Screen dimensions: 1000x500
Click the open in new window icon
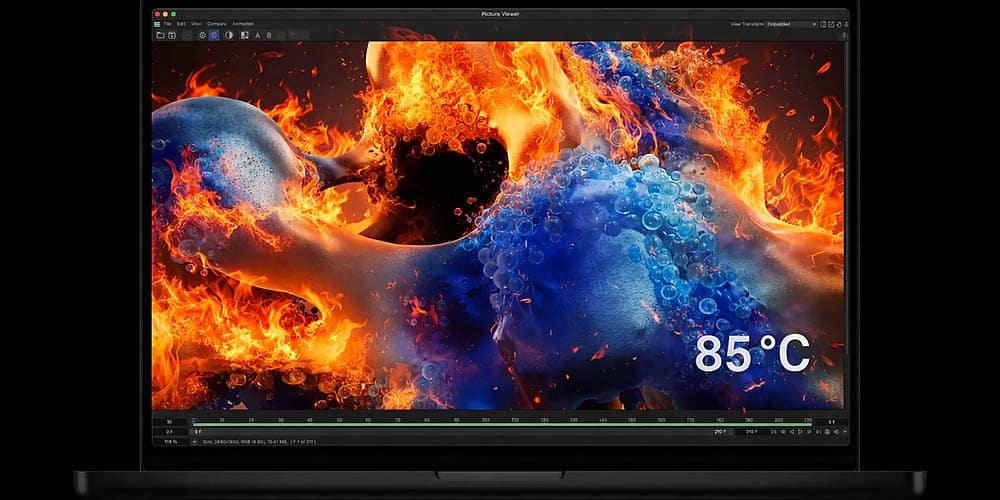tap(832, 24)
